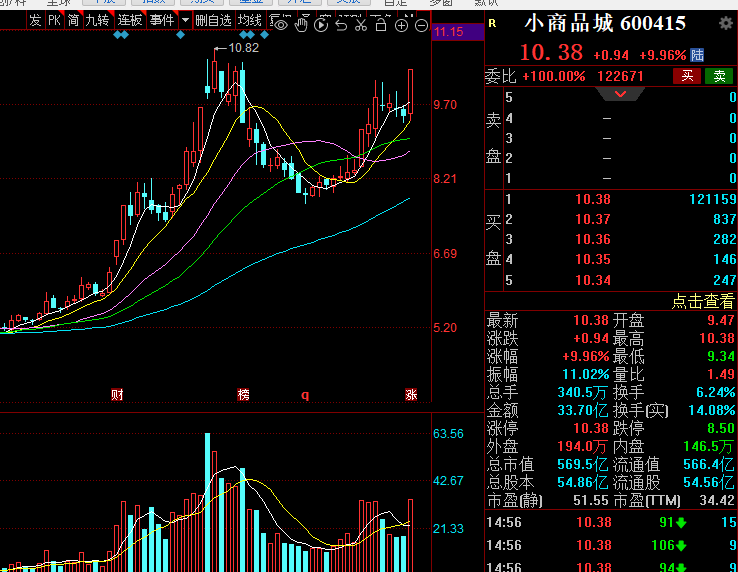The height and width of the screenshot is (572, 738).
Task: Click the single blue diamond marker below 事件
Action: click(180, 35)
